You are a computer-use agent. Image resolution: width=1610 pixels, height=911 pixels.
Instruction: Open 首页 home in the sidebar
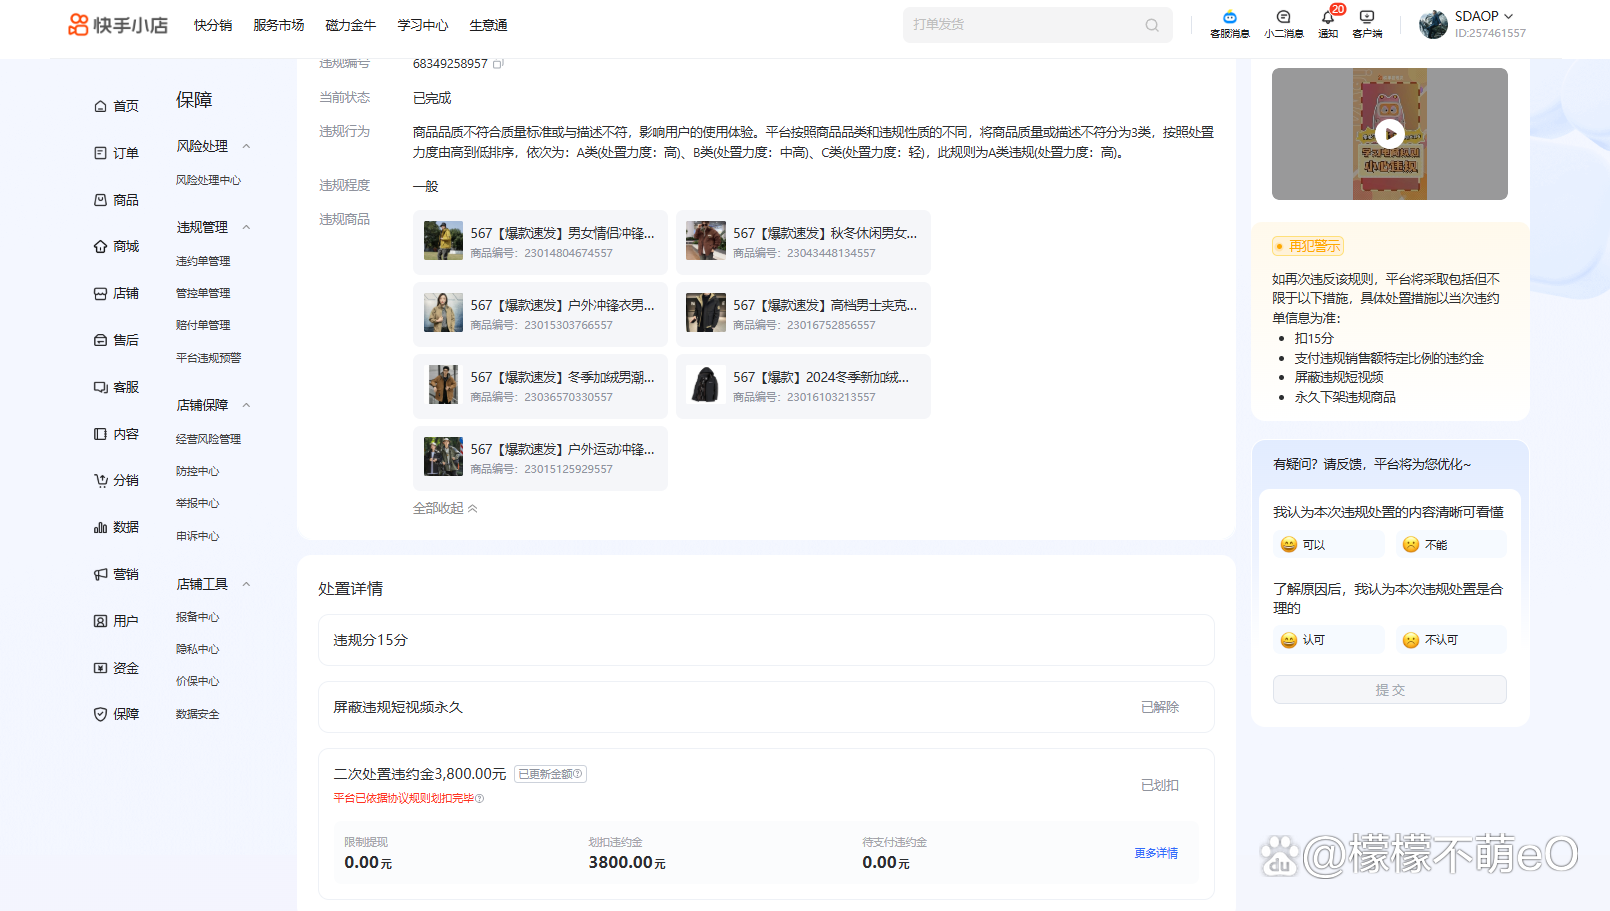click(x=116, y=106)
